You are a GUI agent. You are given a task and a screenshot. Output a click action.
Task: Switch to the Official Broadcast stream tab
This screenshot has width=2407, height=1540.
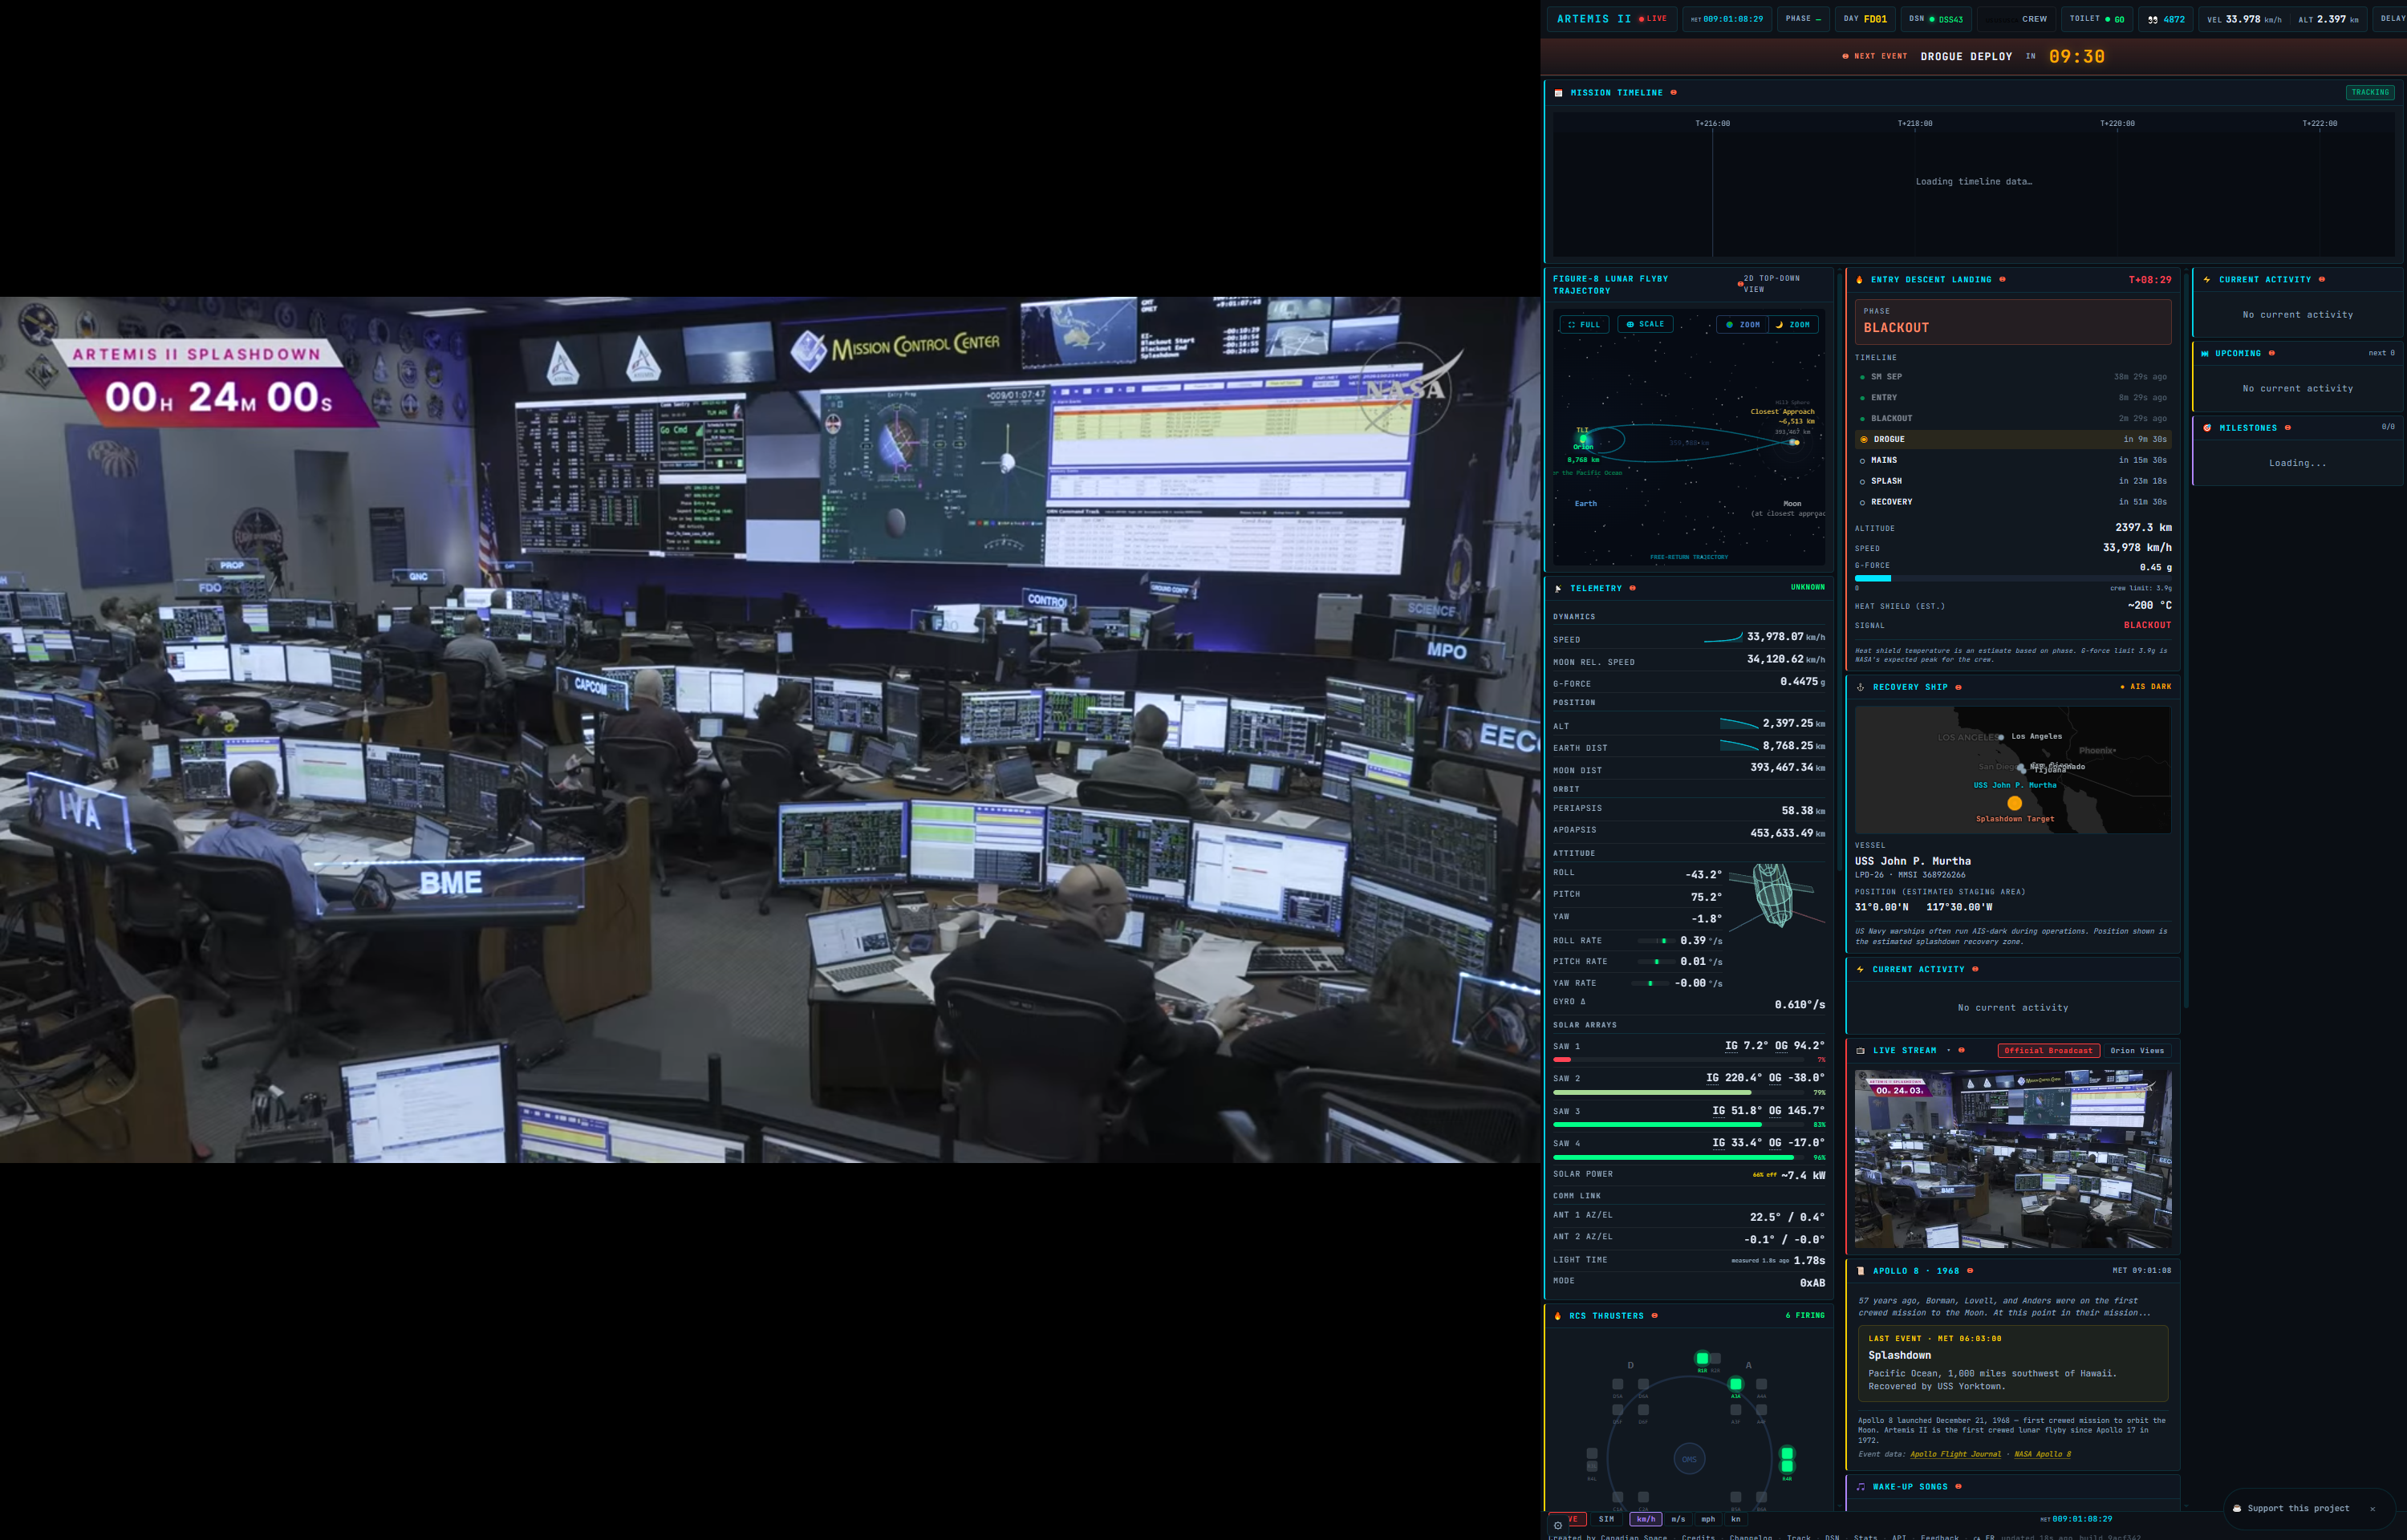click(x=2048, y=1051)
